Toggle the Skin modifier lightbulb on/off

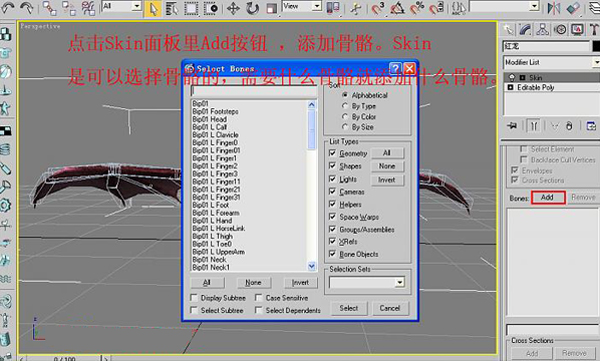tap(512, 77)
